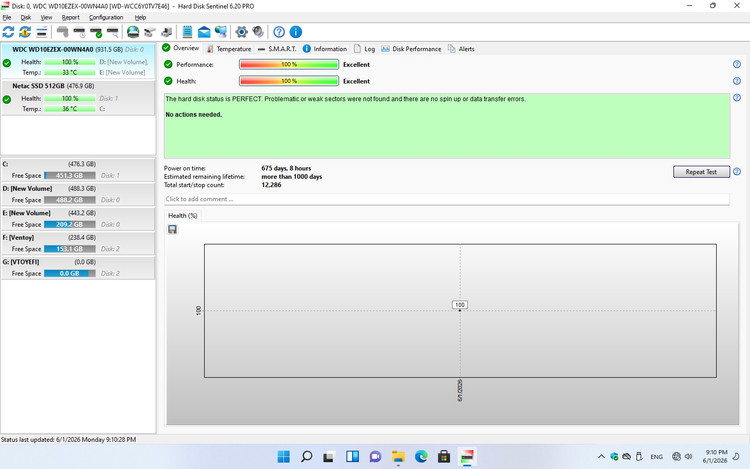
Task: Click the '675 days, 8 hours' power-on value
Action: (x=286, y=168)
